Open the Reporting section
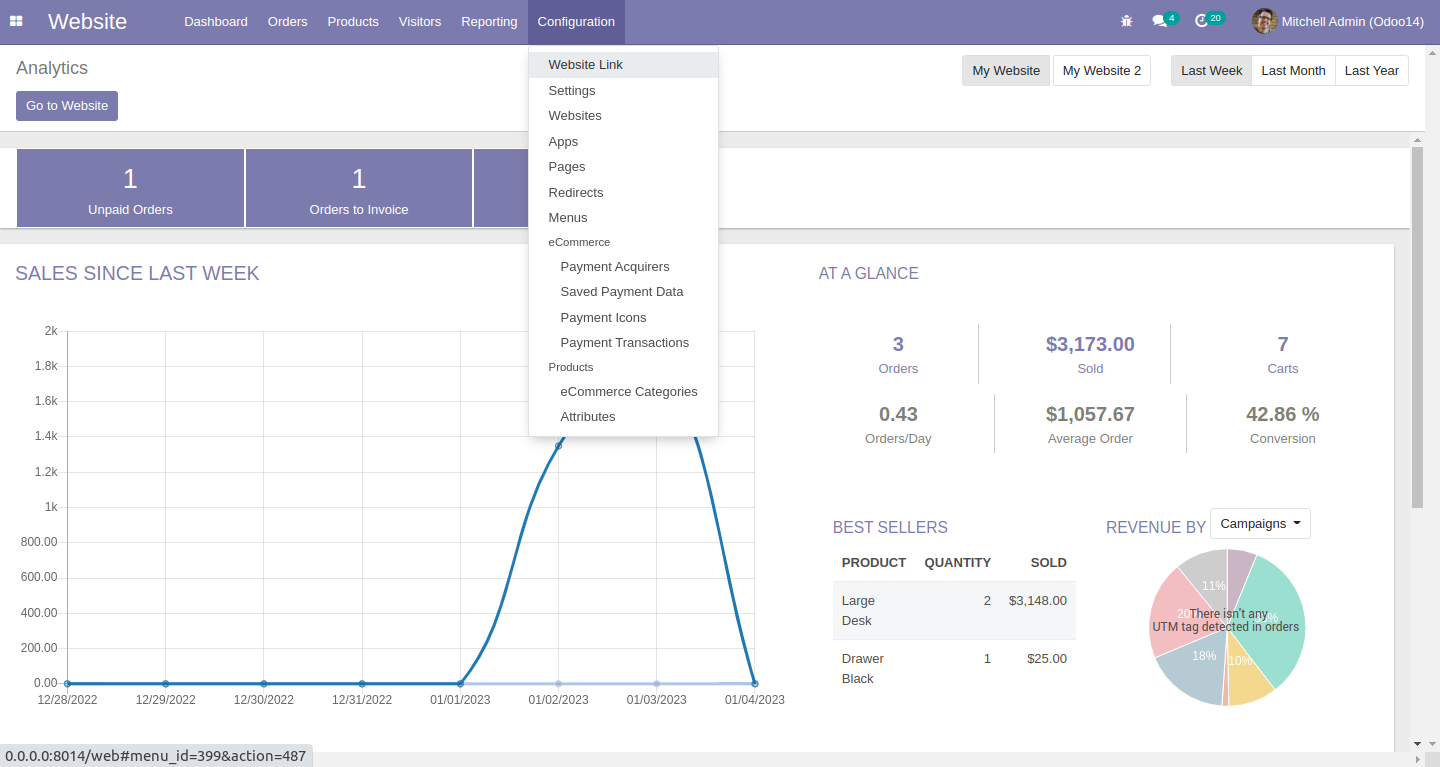This screenshot has height=767, width=1440. pyautogui.click(x=488, y=21)
